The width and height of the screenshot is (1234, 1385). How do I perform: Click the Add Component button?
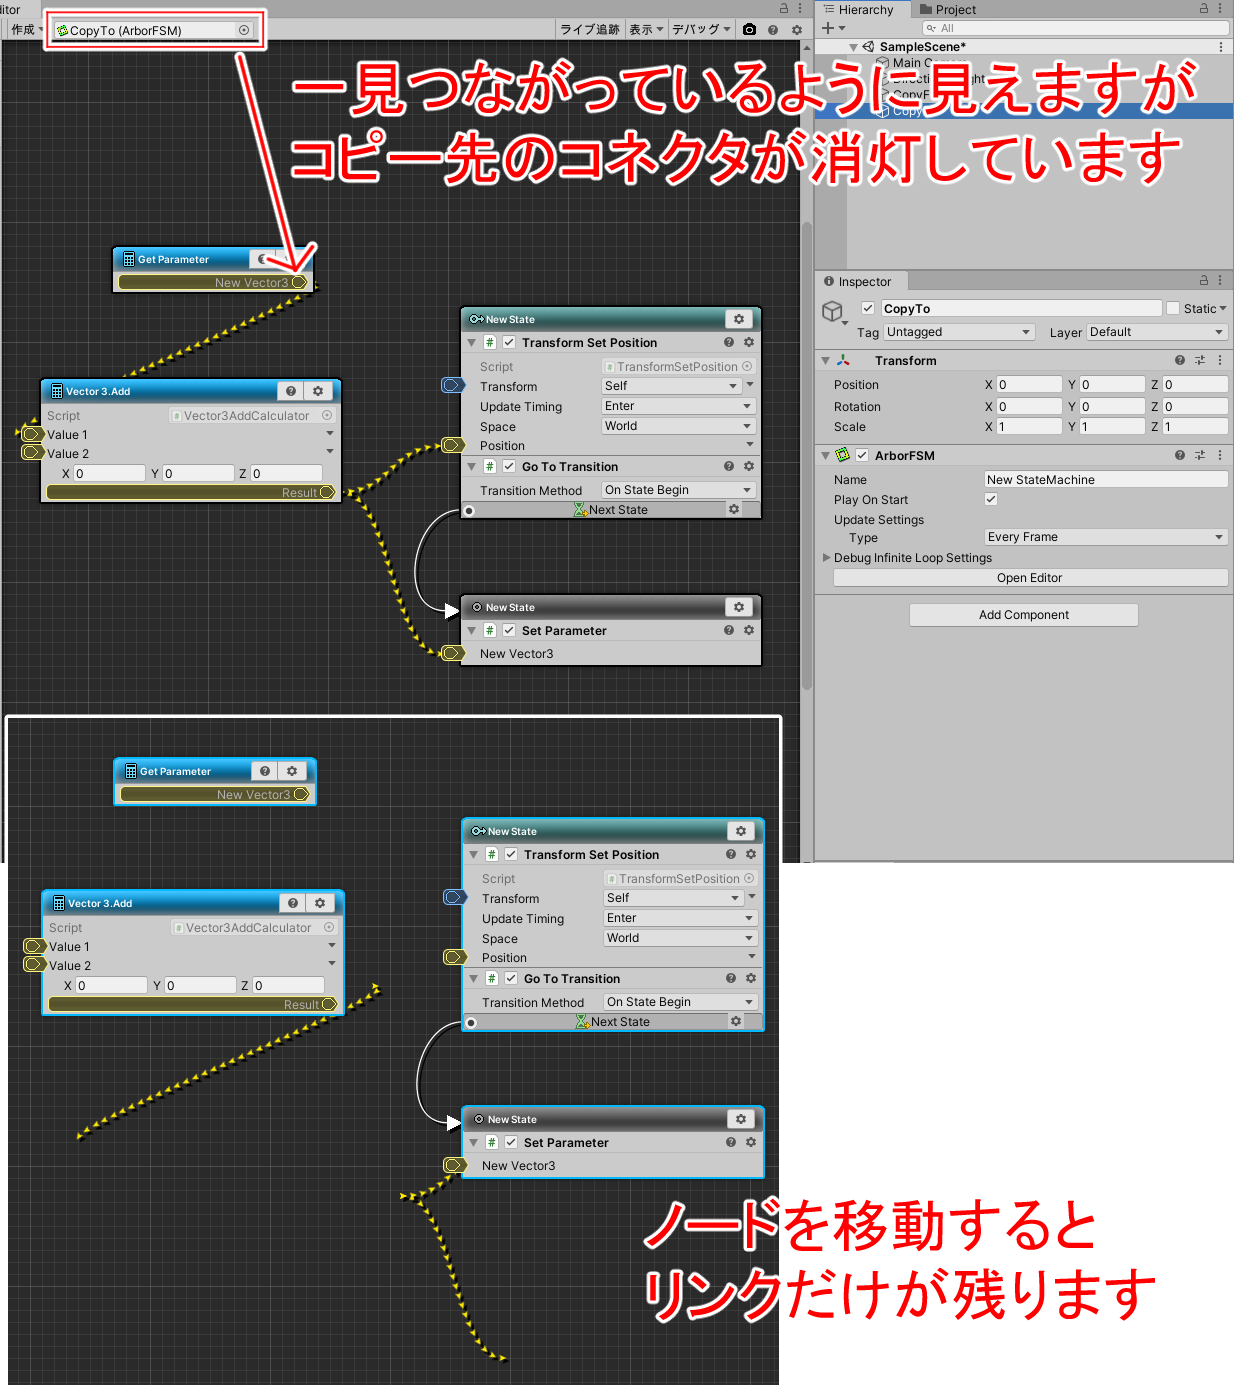1023,615
